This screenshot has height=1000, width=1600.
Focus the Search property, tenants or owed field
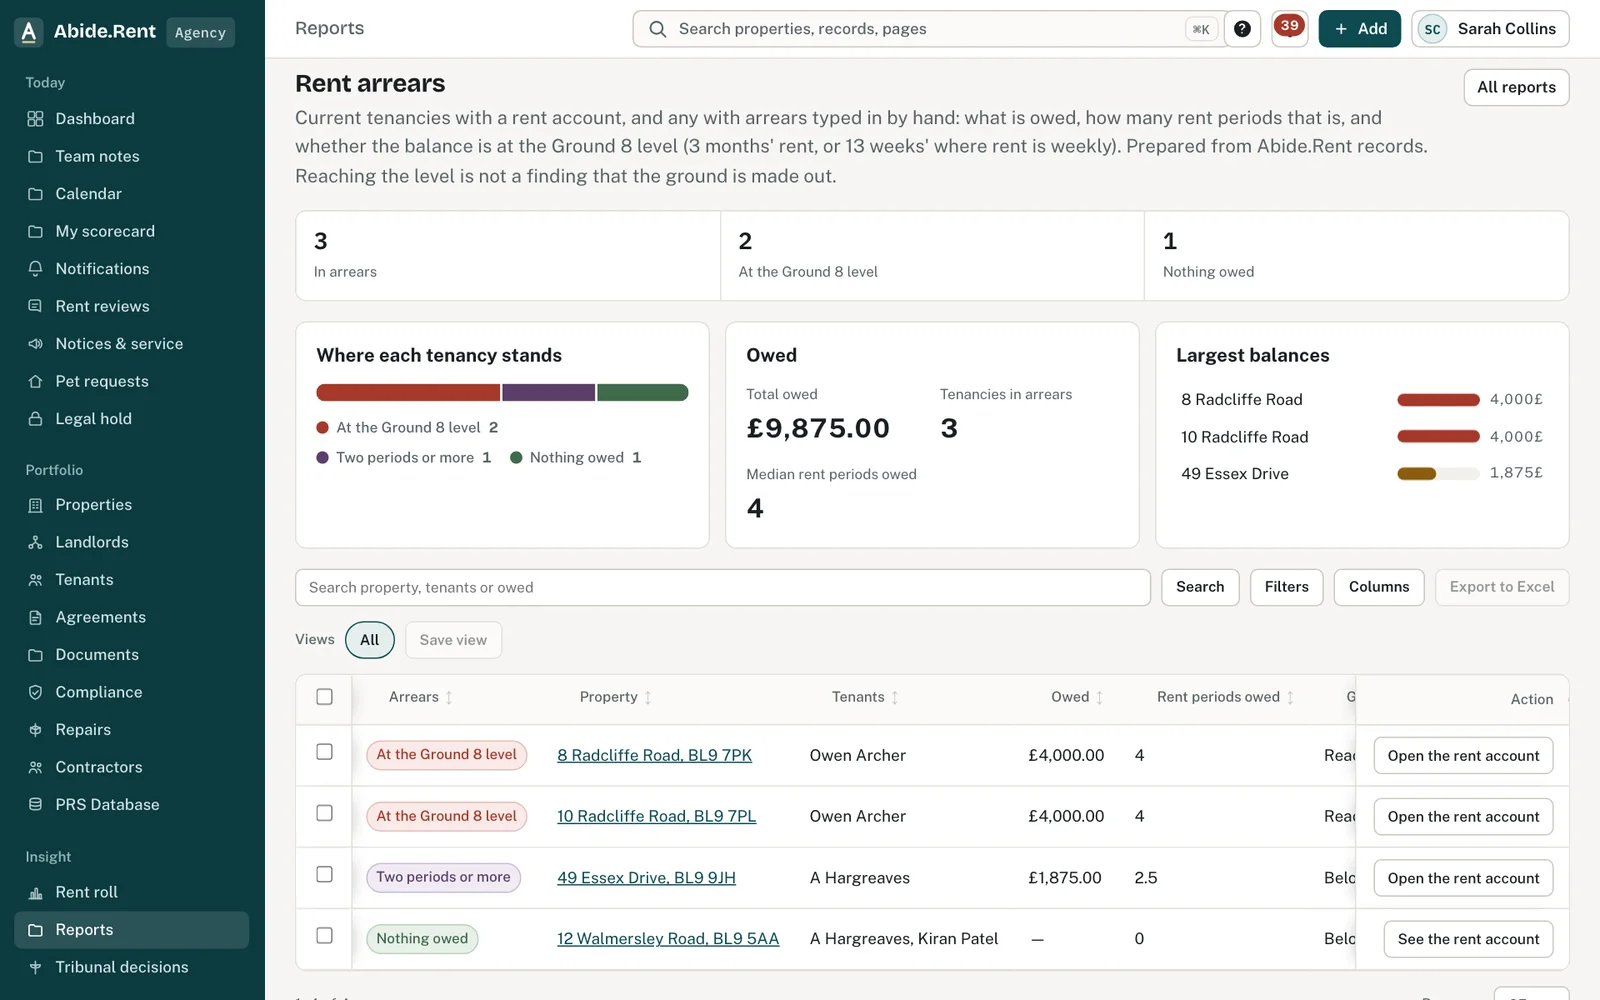tap(722, 588)
